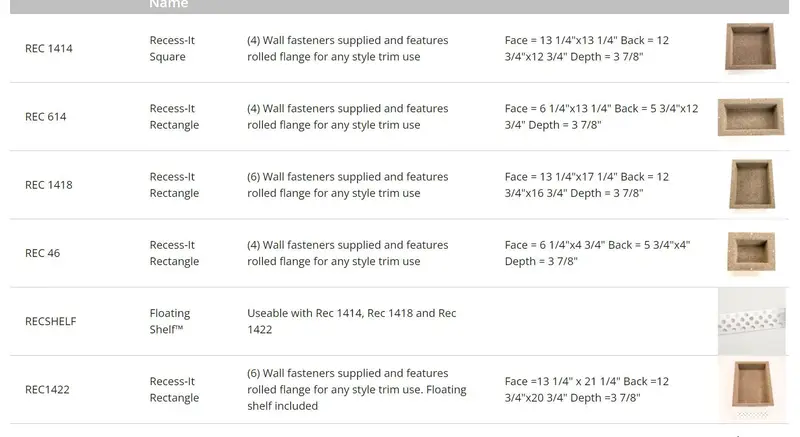View the REC 46 small niche image
800x437 pixels.
(751, 252)
